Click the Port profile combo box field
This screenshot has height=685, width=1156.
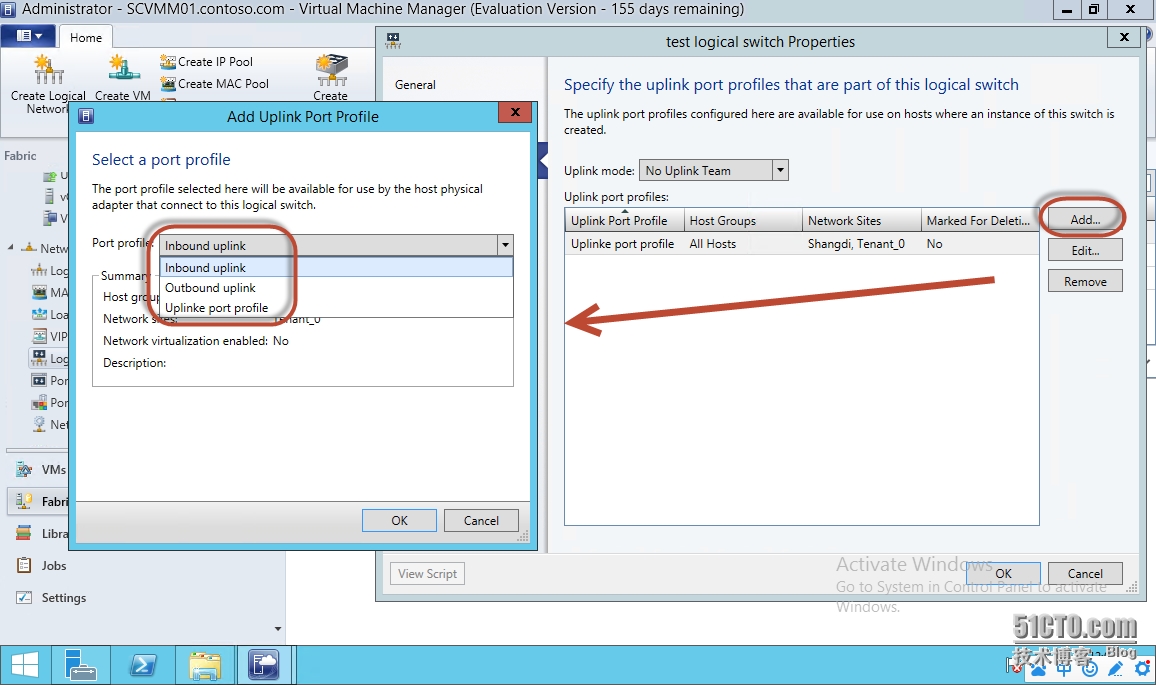pos(335,245)
